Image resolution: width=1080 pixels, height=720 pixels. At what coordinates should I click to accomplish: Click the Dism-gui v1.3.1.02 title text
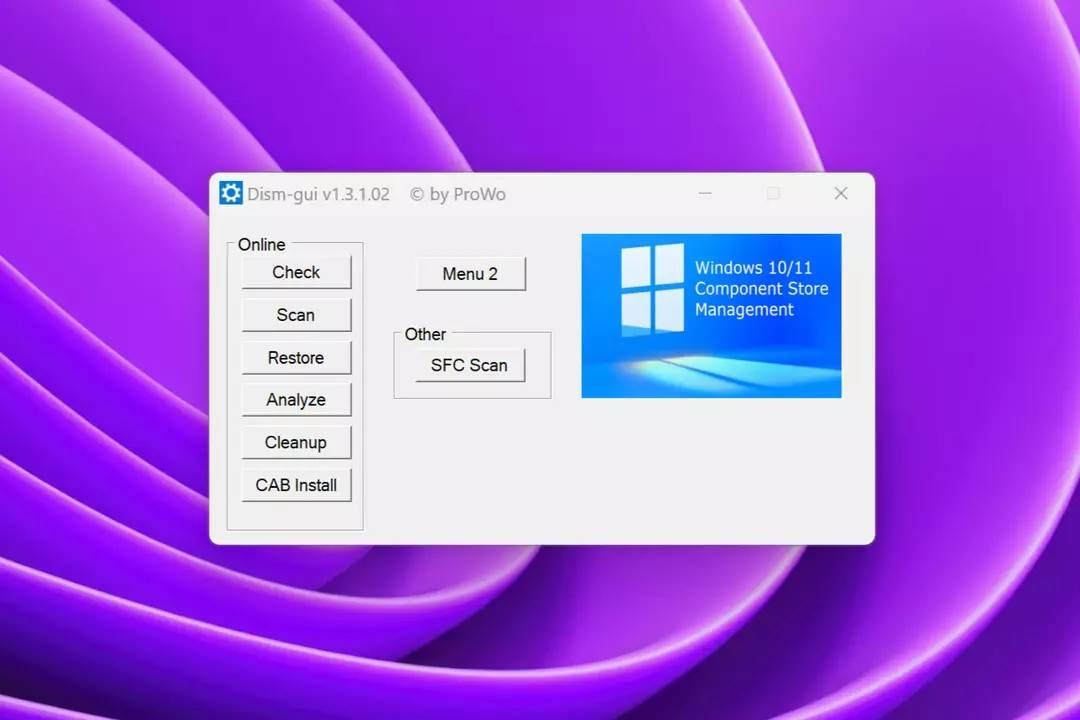(318, 194)
